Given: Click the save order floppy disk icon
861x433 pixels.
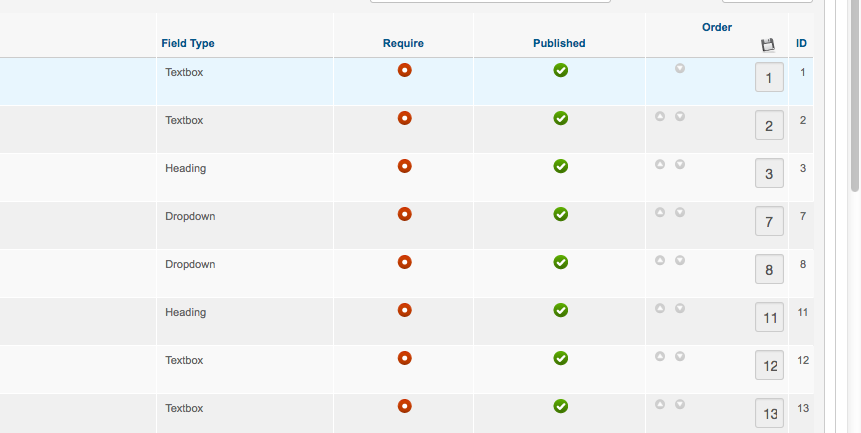Looking at the screenshot, I should [x=767, y=45].
